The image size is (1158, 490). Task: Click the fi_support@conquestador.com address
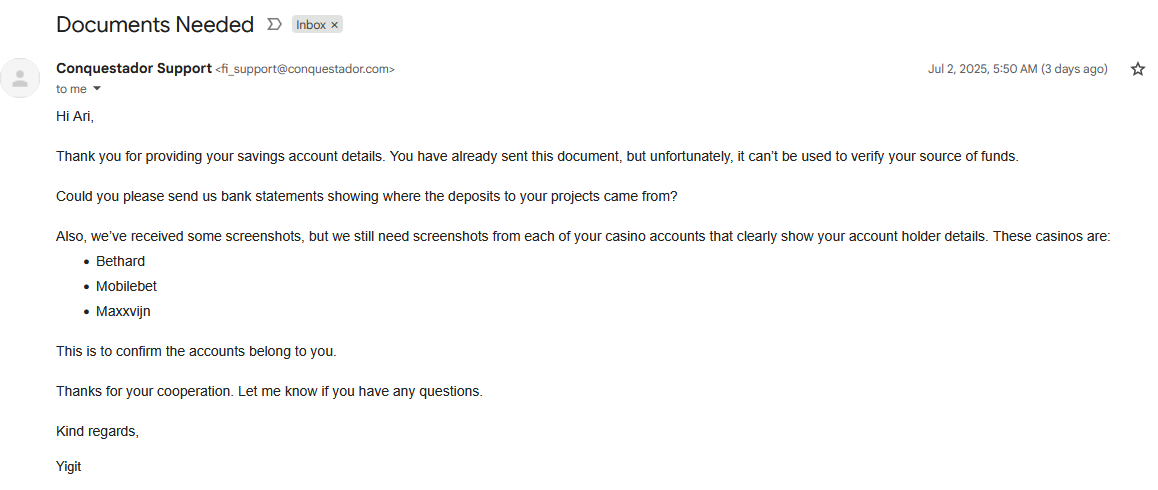[304, 69]
